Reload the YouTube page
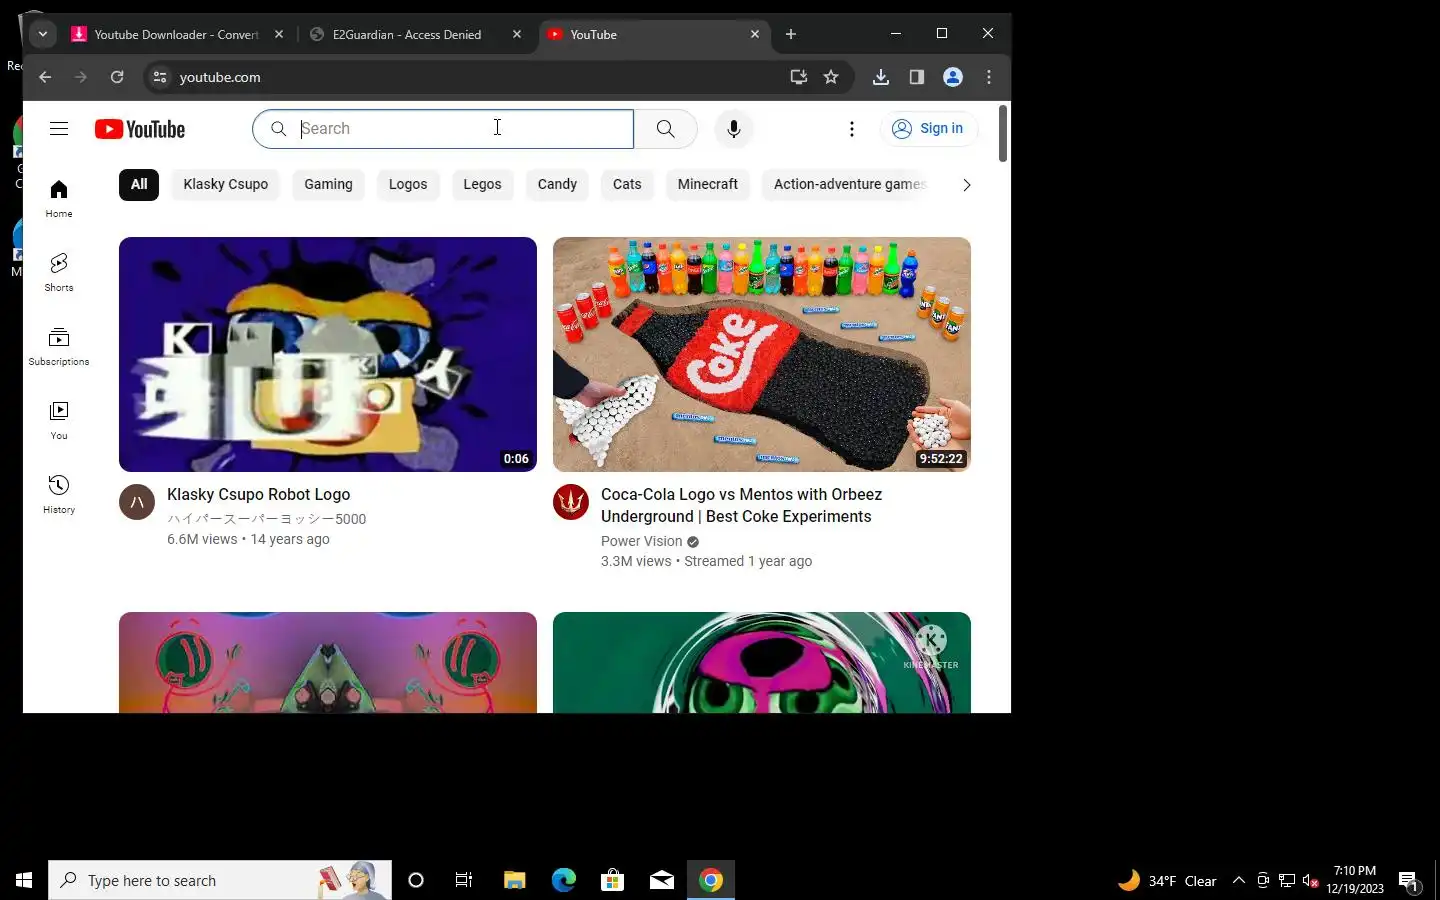 coord(117,77)
